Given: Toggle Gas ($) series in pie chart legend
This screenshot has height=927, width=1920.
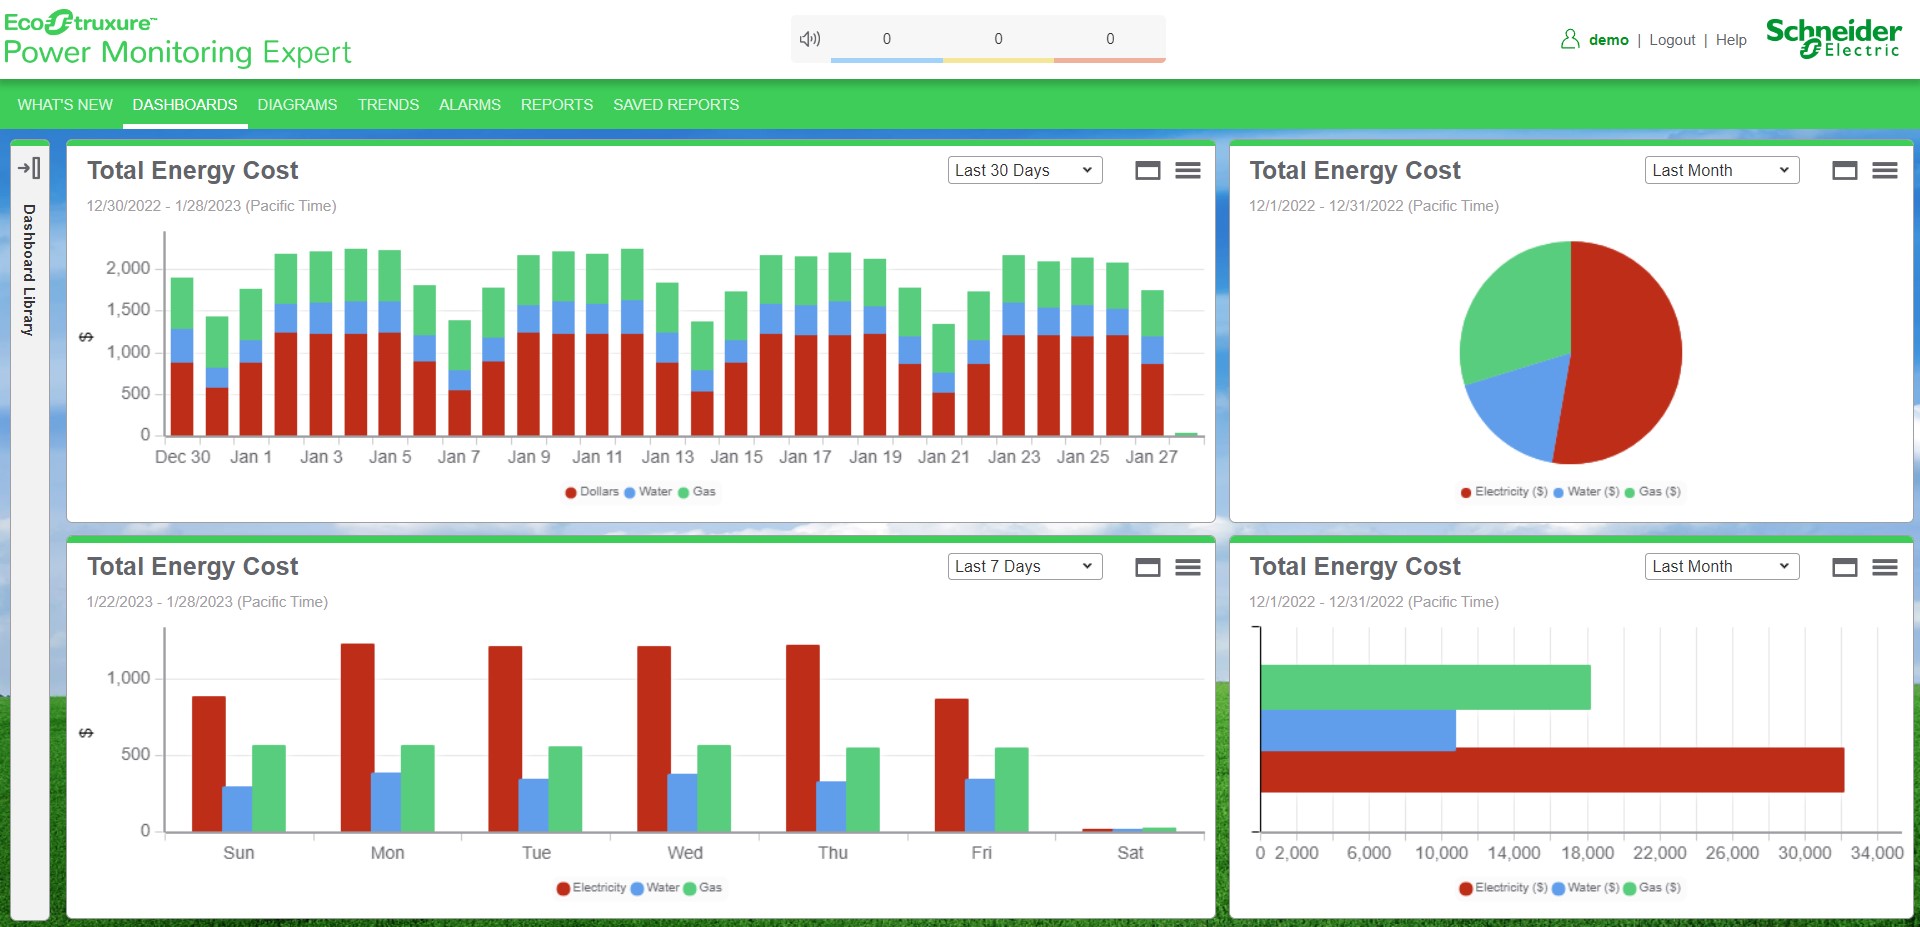Looking at the screenshot, I should (1653, 492).
